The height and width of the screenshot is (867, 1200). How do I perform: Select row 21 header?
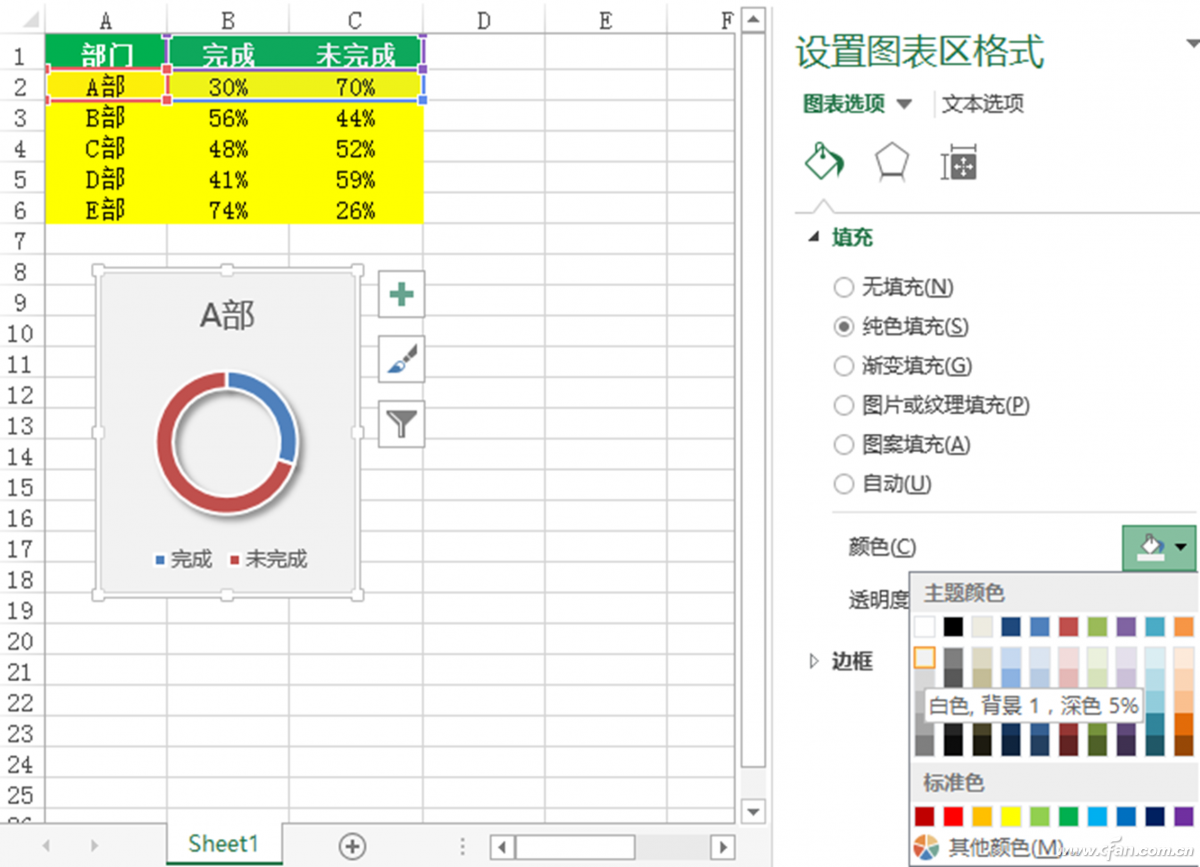(x=21, y=672)
